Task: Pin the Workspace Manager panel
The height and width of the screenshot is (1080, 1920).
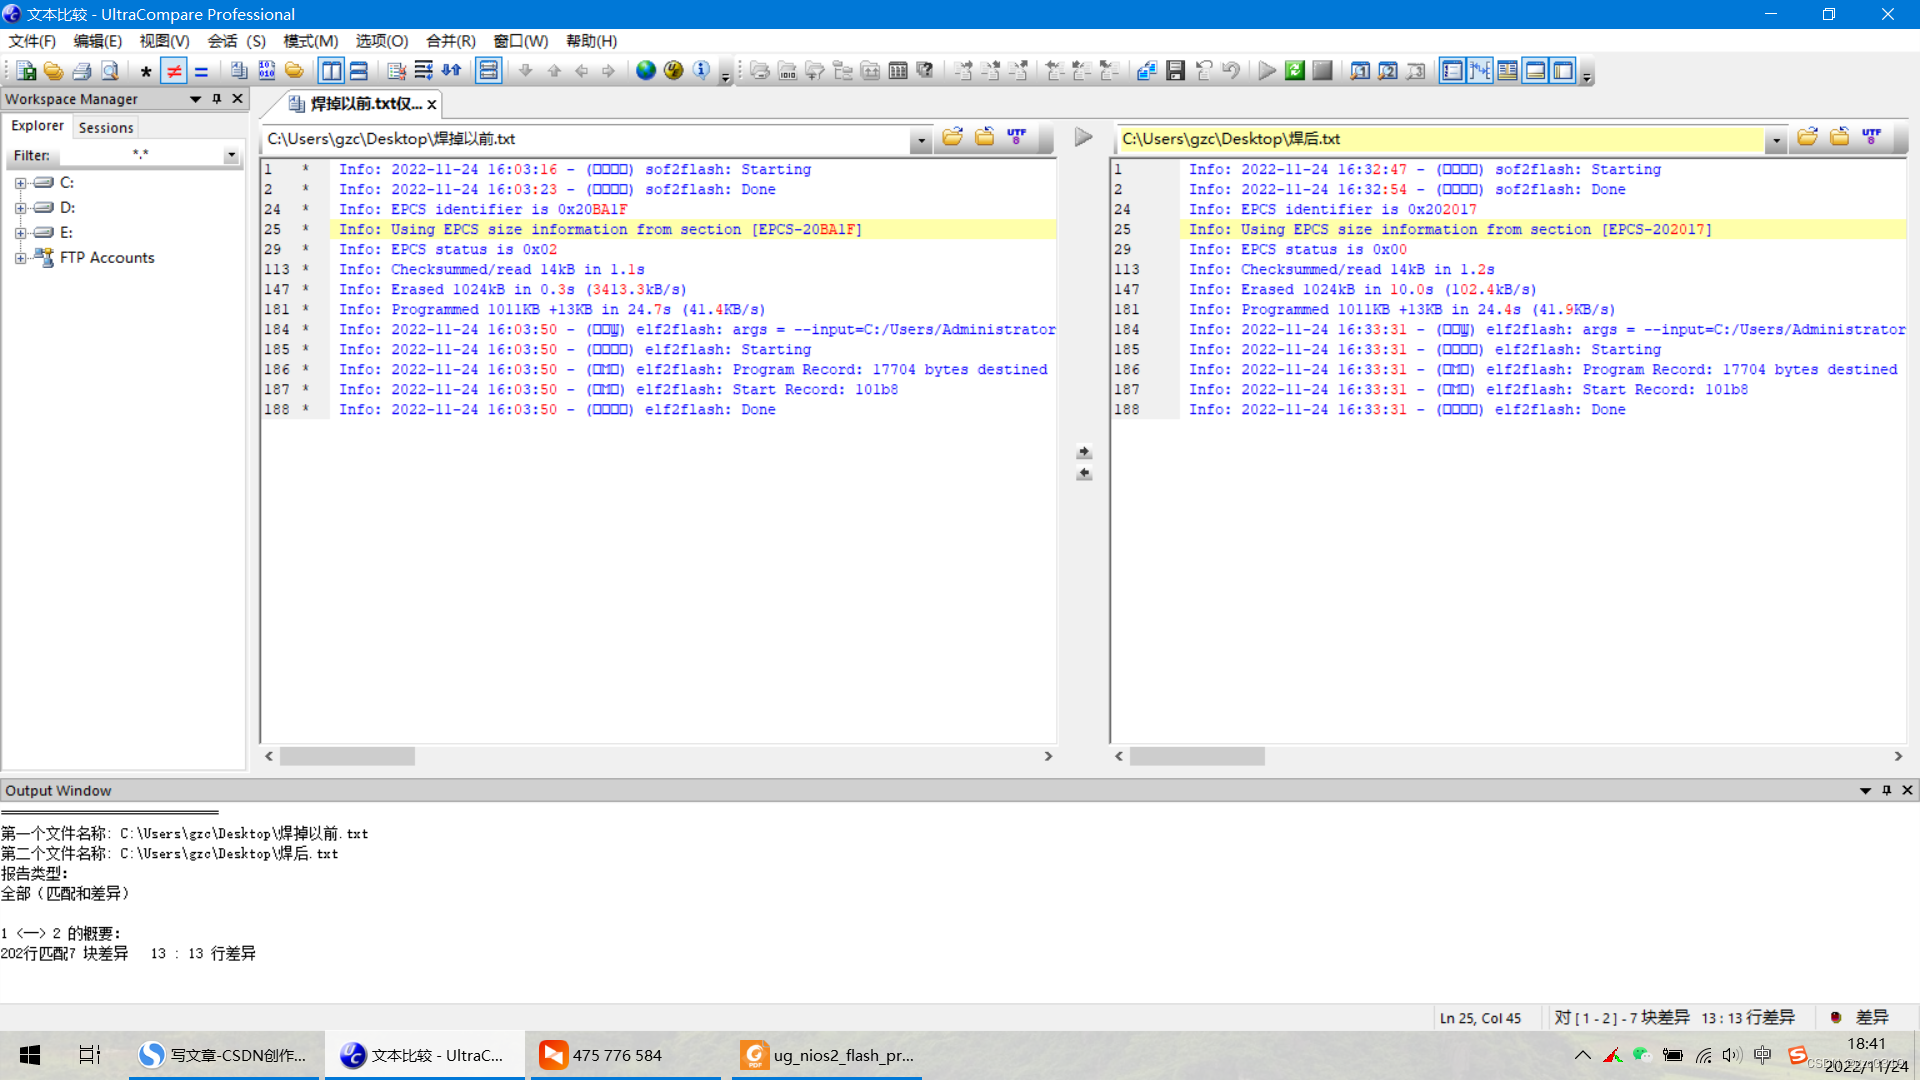Action: click(x=215, y=99)
